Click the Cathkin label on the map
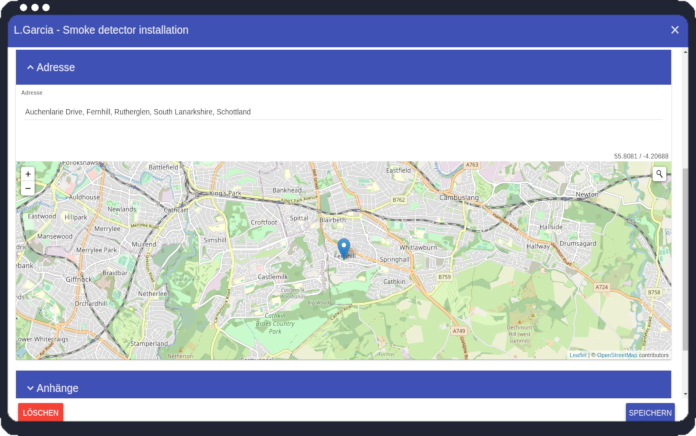The width and height of the screenshot is (696, 436). pyautogui.click(x=394, y=281)
